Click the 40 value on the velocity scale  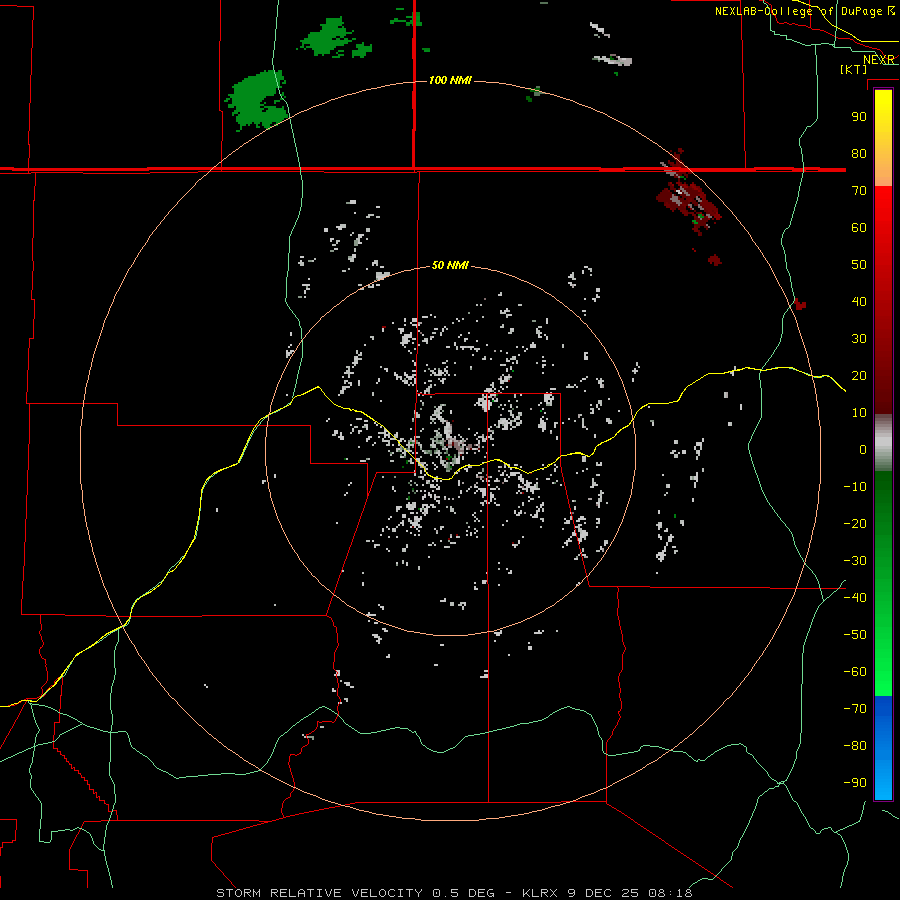coord(859,302)
